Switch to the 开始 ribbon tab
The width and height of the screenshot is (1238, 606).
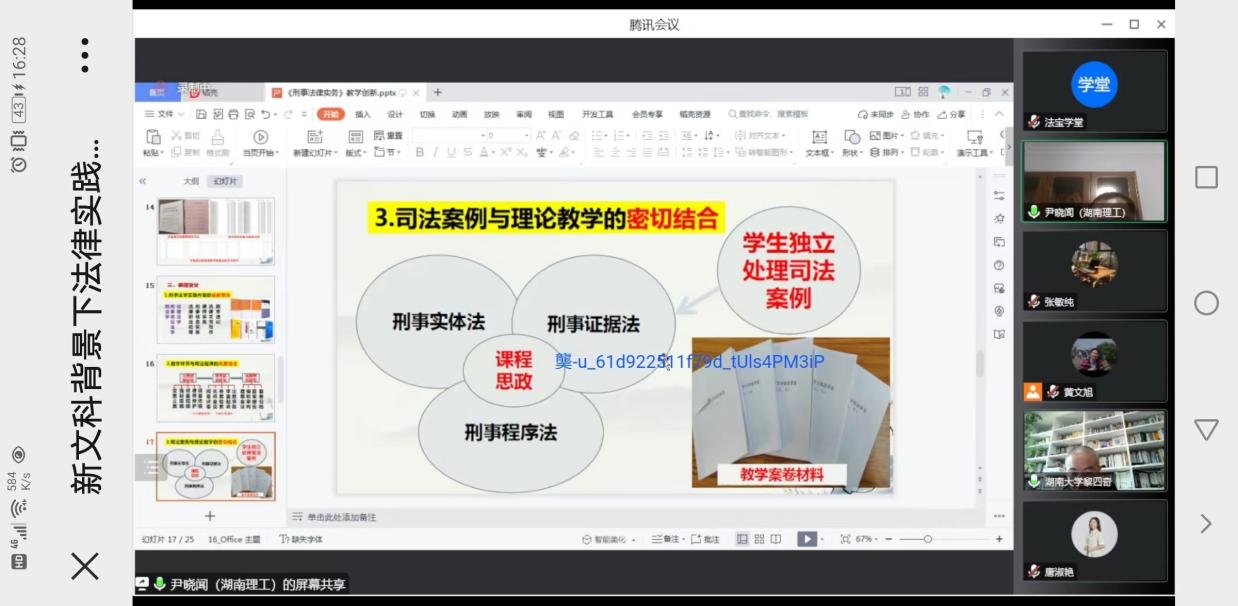pos(331,114)
